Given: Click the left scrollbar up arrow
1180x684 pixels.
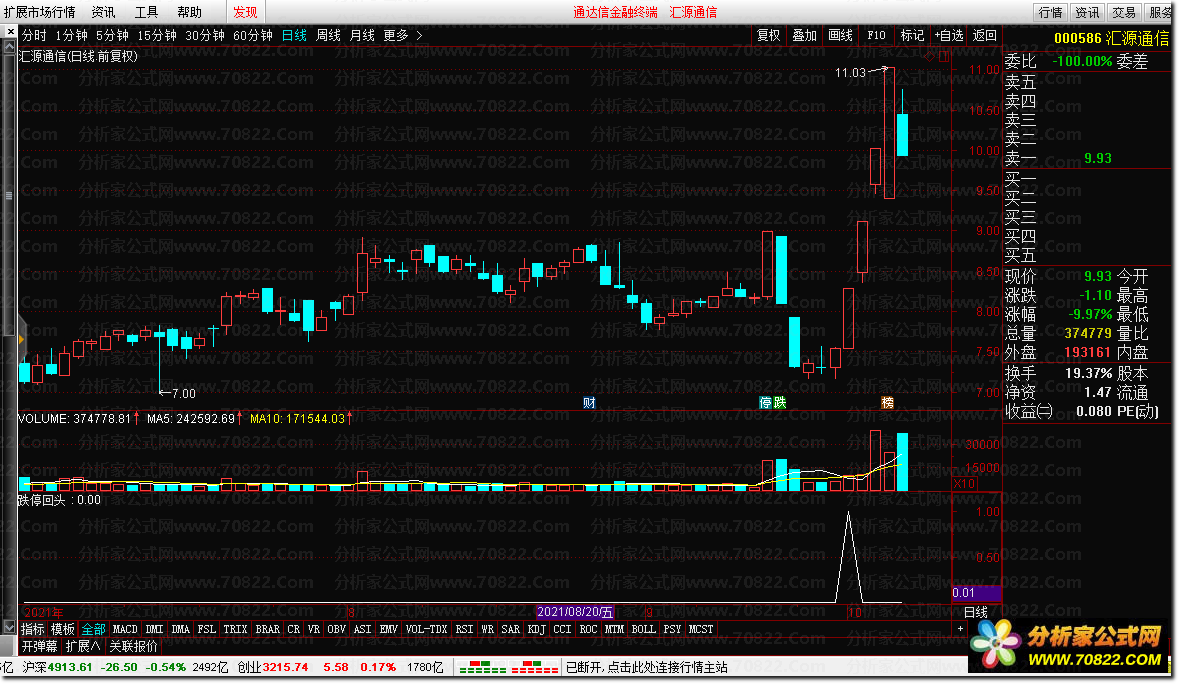Looking at the screenshot, I should (x=9, y=47).
